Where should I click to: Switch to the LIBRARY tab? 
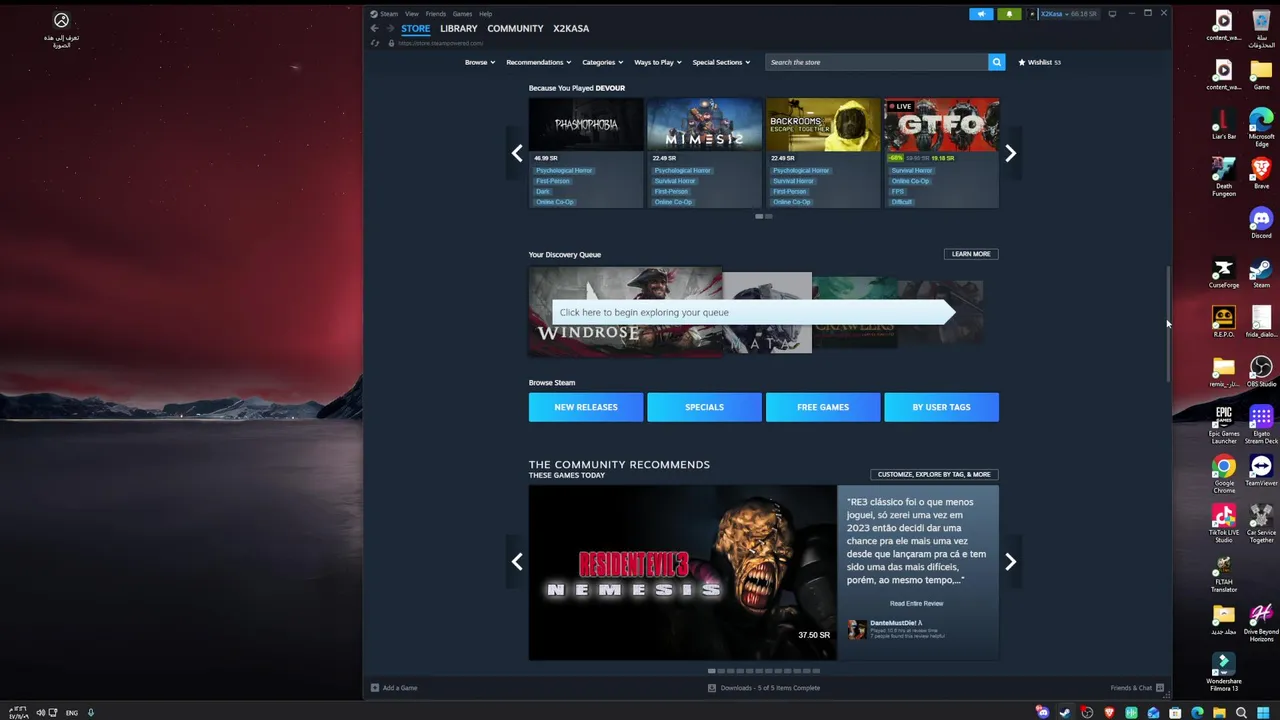tap(459, 28)
